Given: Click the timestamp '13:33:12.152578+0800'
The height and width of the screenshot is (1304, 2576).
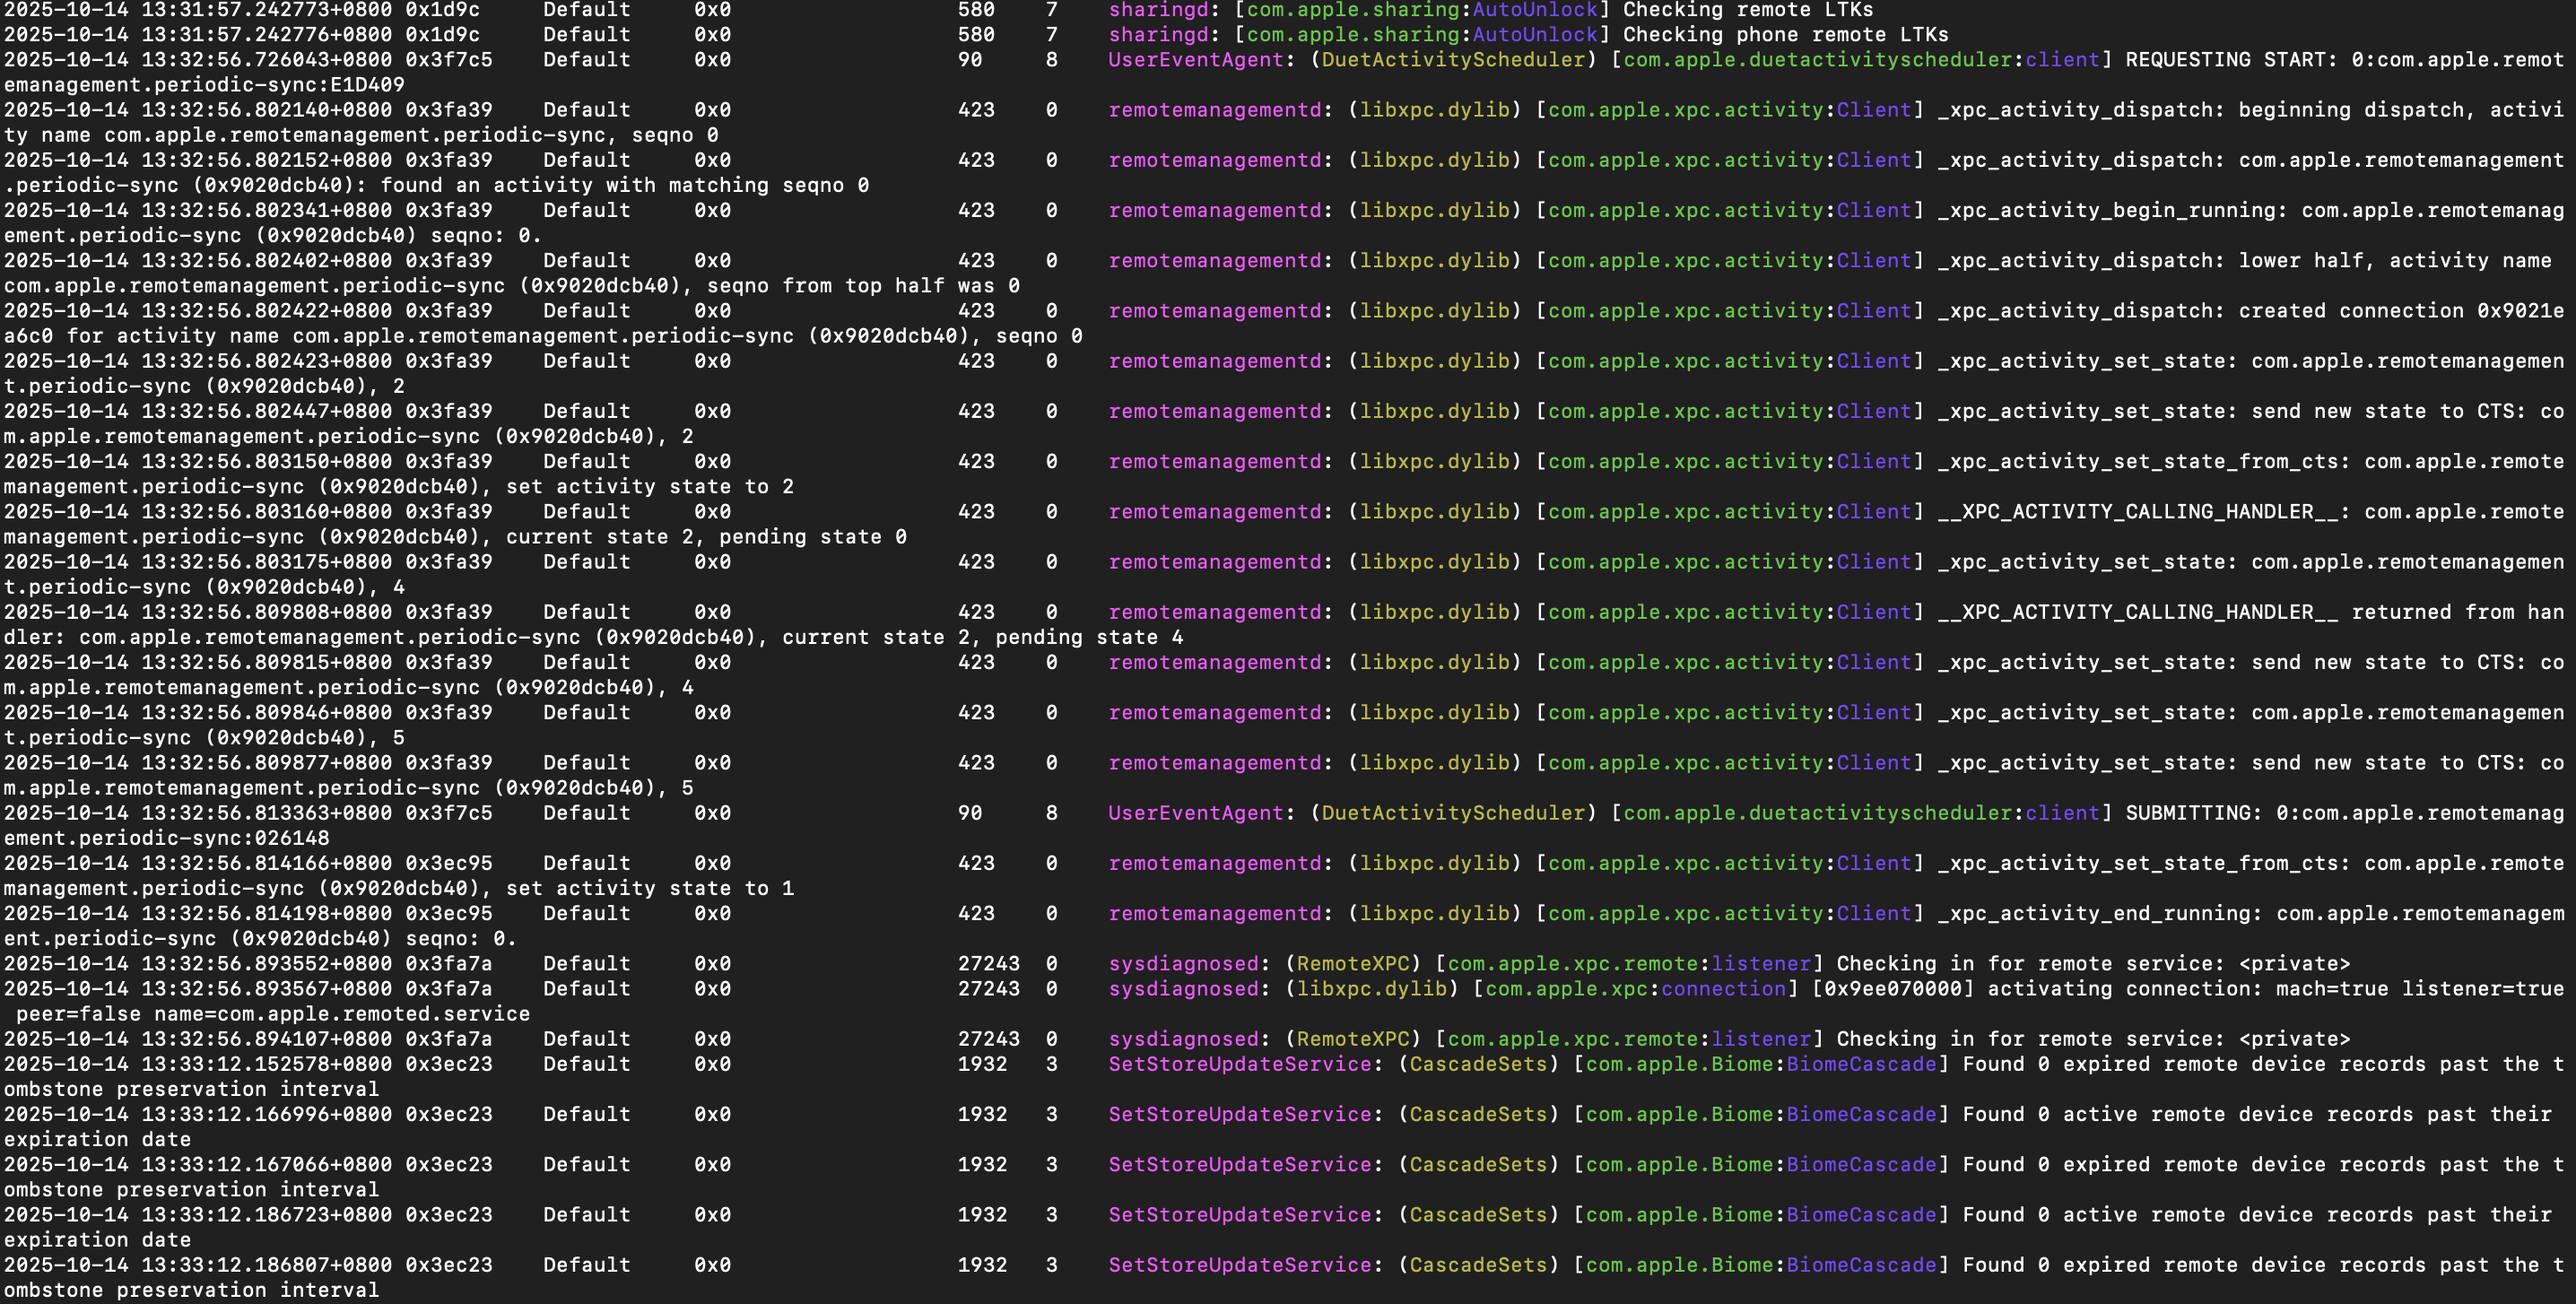Looking at the screenshot, I should (266, 1064).
